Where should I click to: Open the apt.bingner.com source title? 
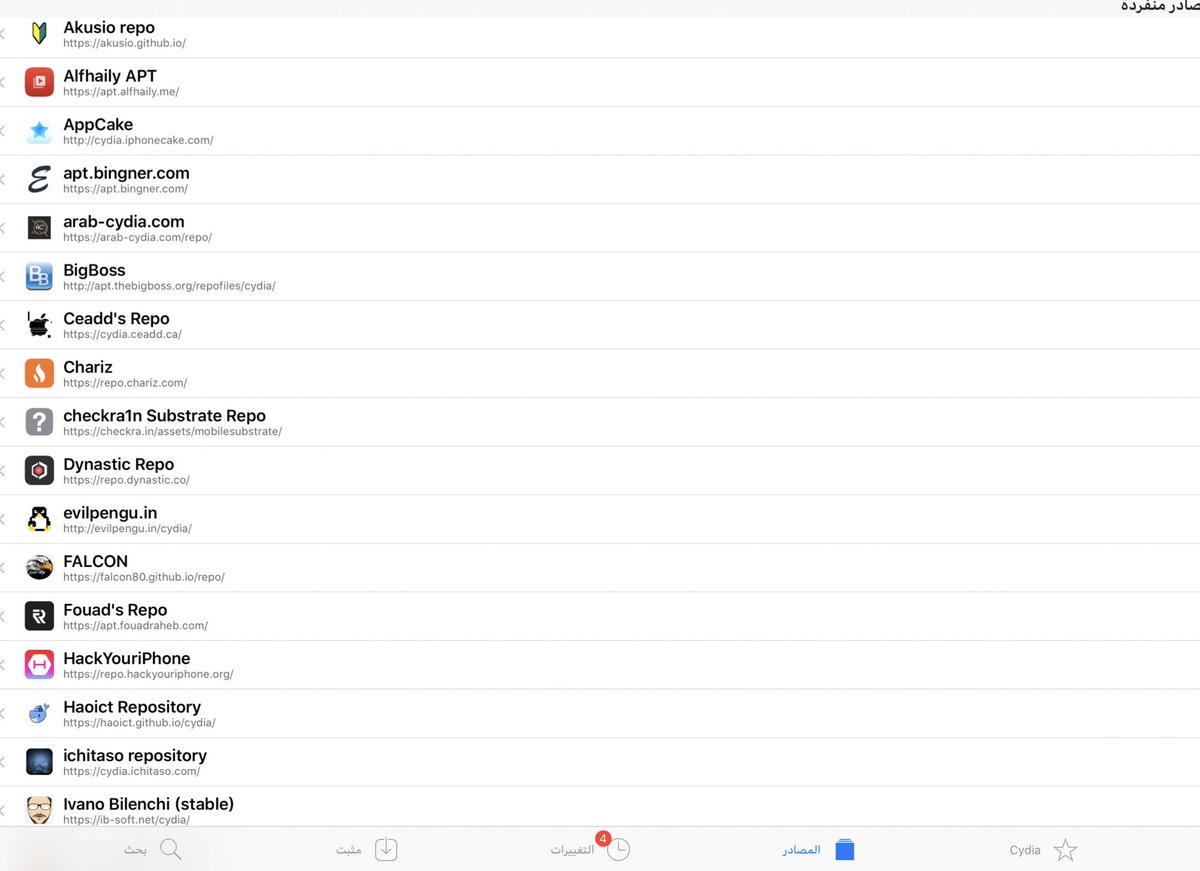[126, 173]
